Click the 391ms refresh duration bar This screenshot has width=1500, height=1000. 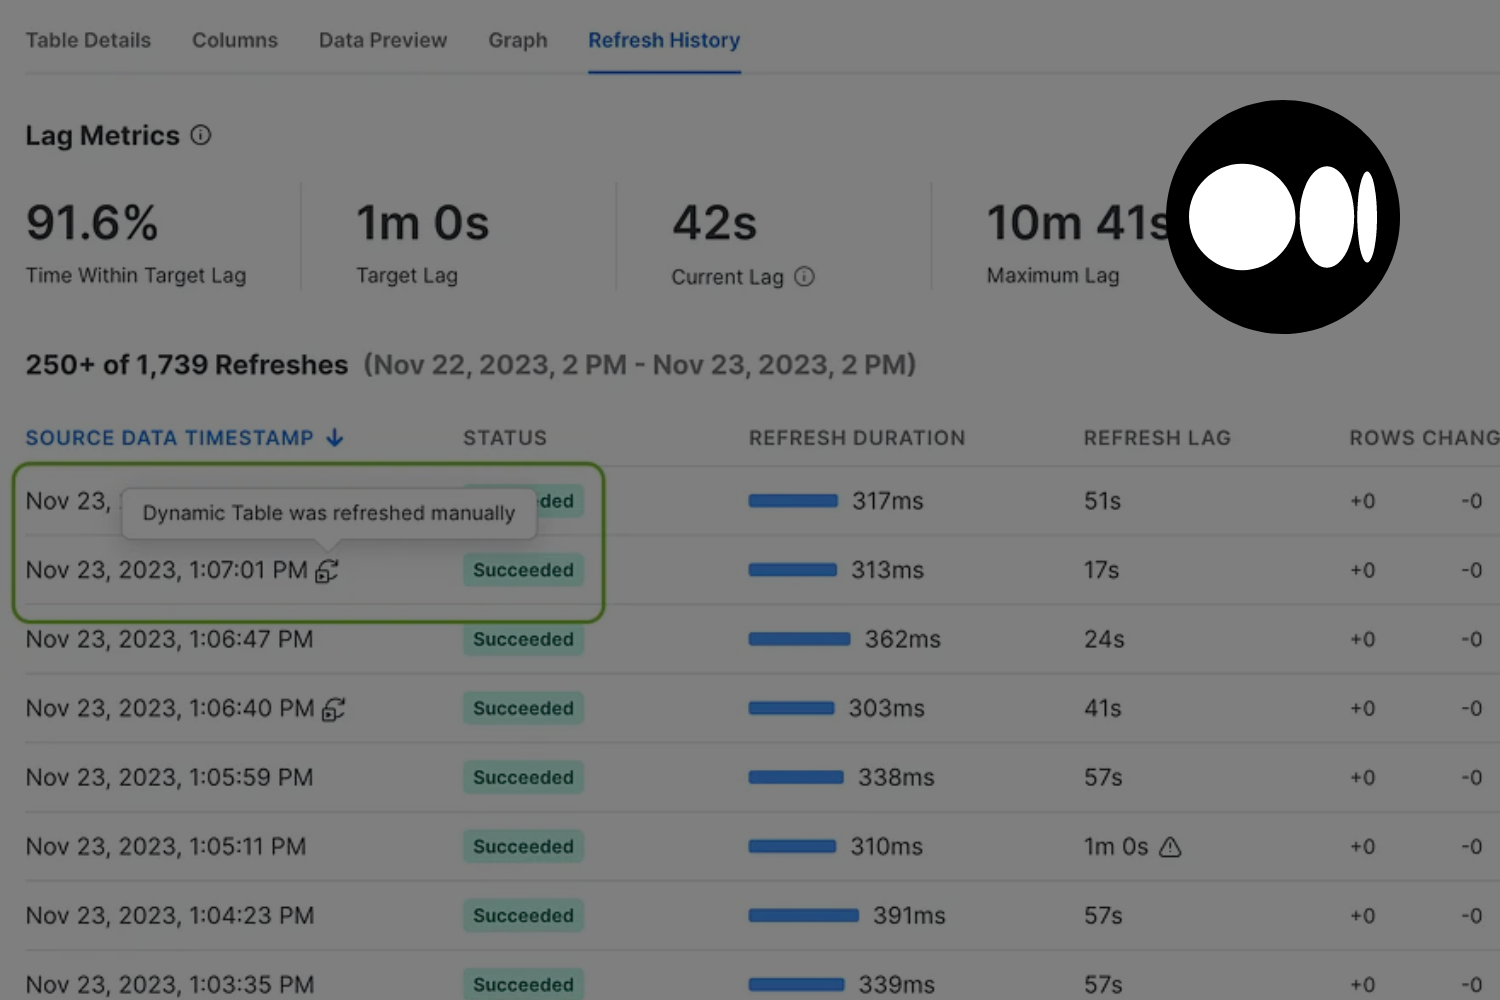(x=803, y=916)
